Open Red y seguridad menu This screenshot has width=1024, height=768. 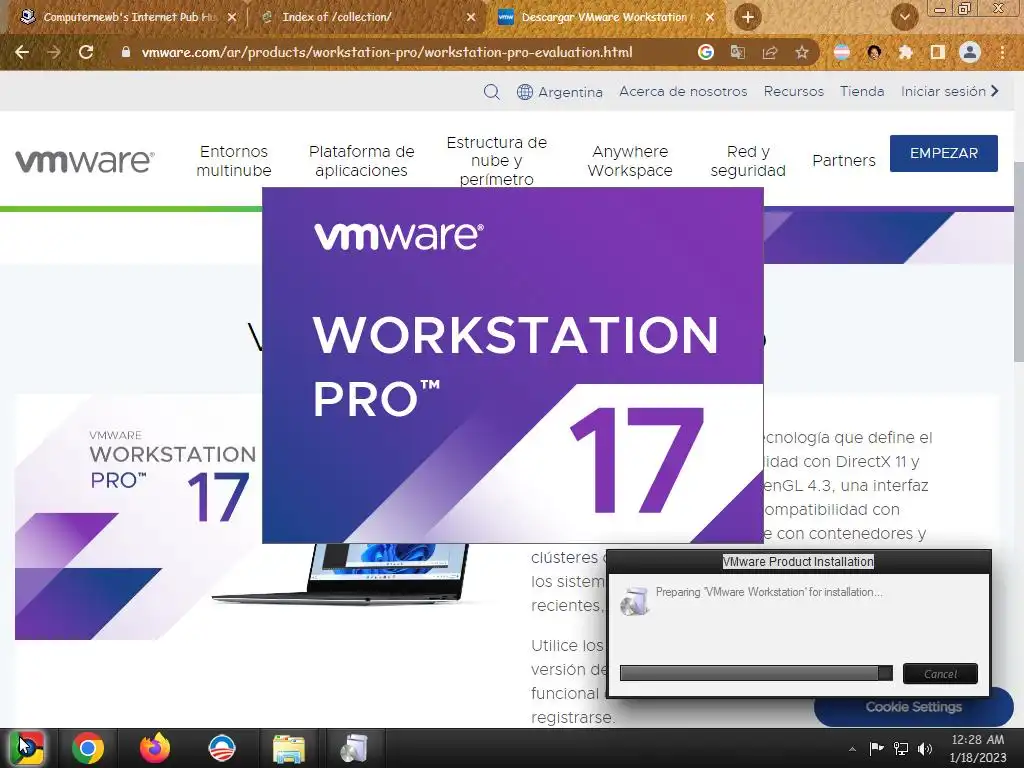tap(748, 161)
